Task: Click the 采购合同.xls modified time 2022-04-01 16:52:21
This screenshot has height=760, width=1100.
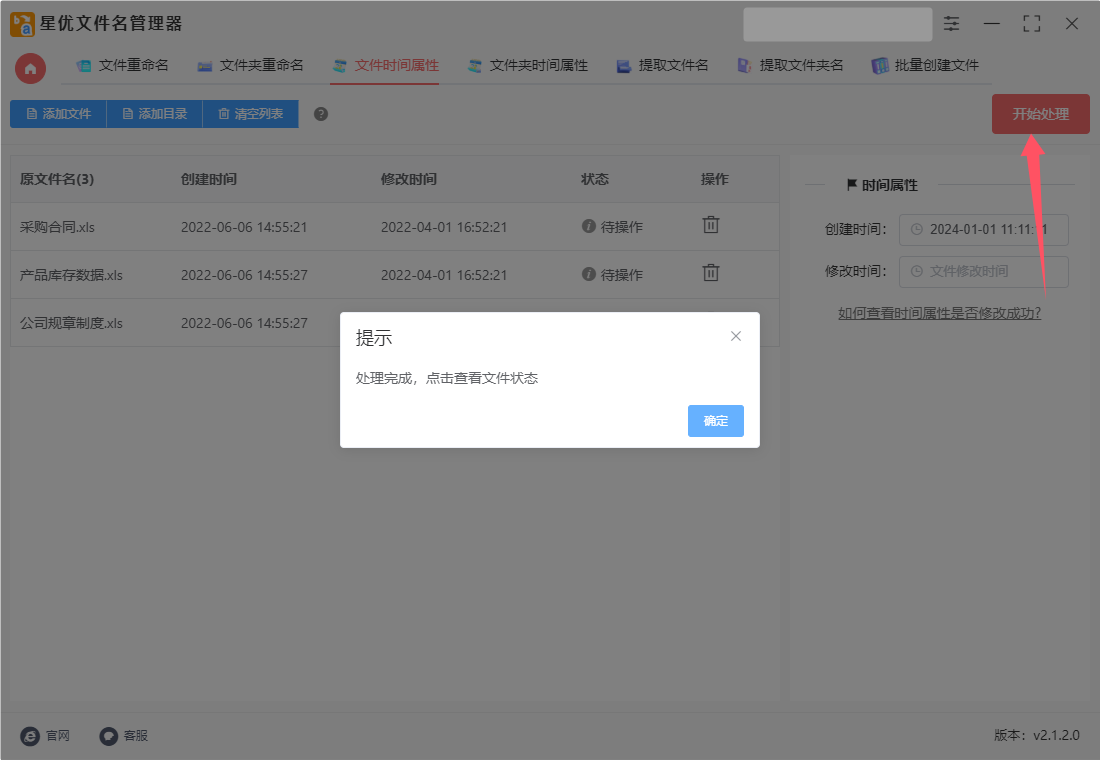Action: pyautogui.click(x=443, y=227)
